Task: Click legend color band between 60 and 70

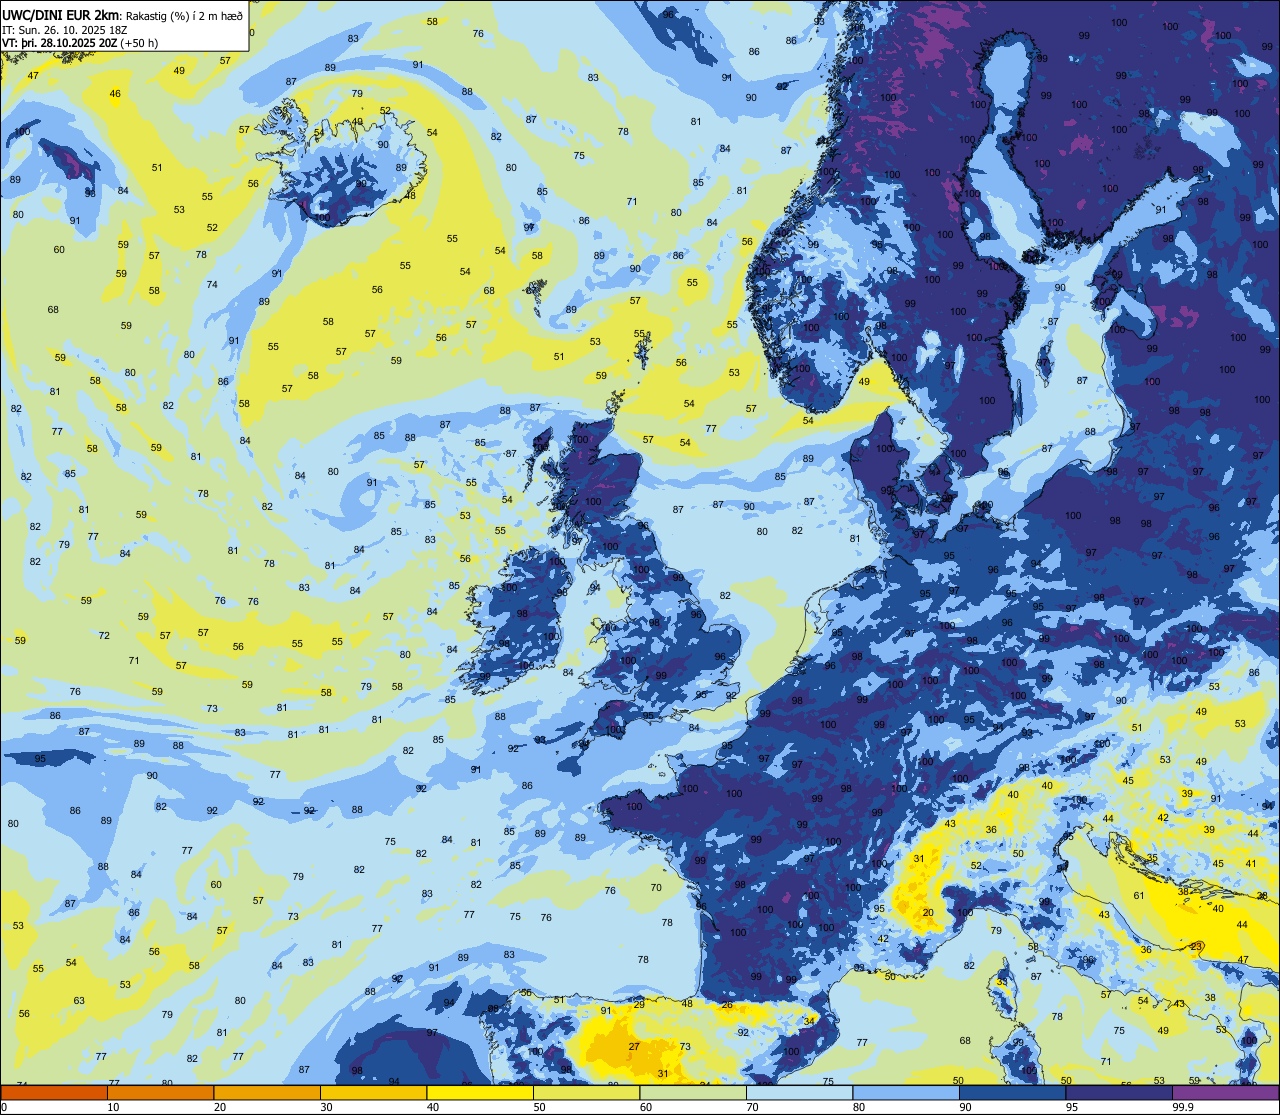Action: coord(693,1092)
